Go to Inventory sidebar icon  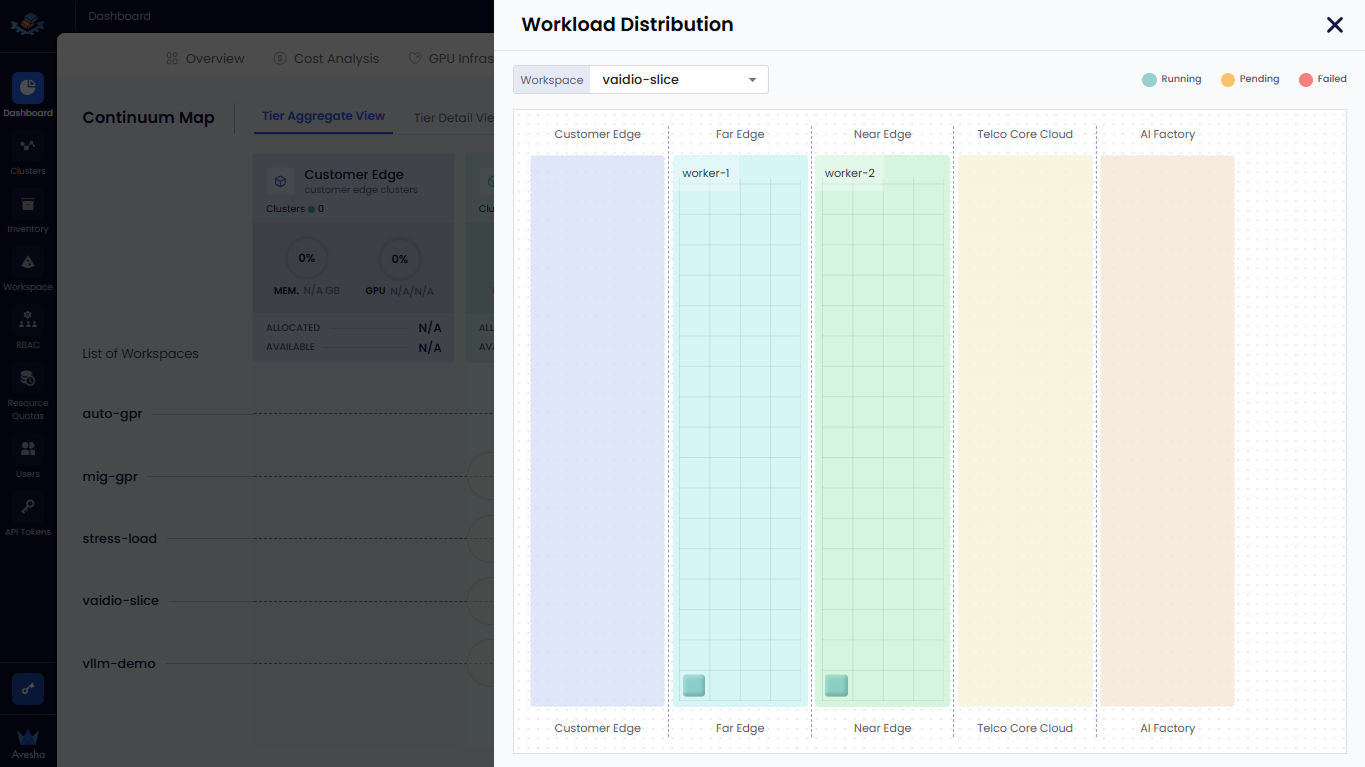click(28, 205)
